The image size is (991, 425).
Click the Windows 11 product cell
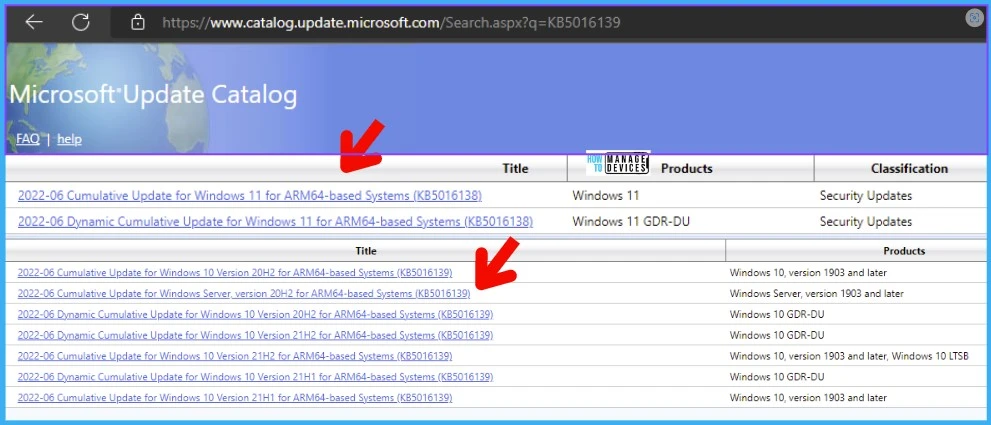pyautogui.click(x=605, y=196)
